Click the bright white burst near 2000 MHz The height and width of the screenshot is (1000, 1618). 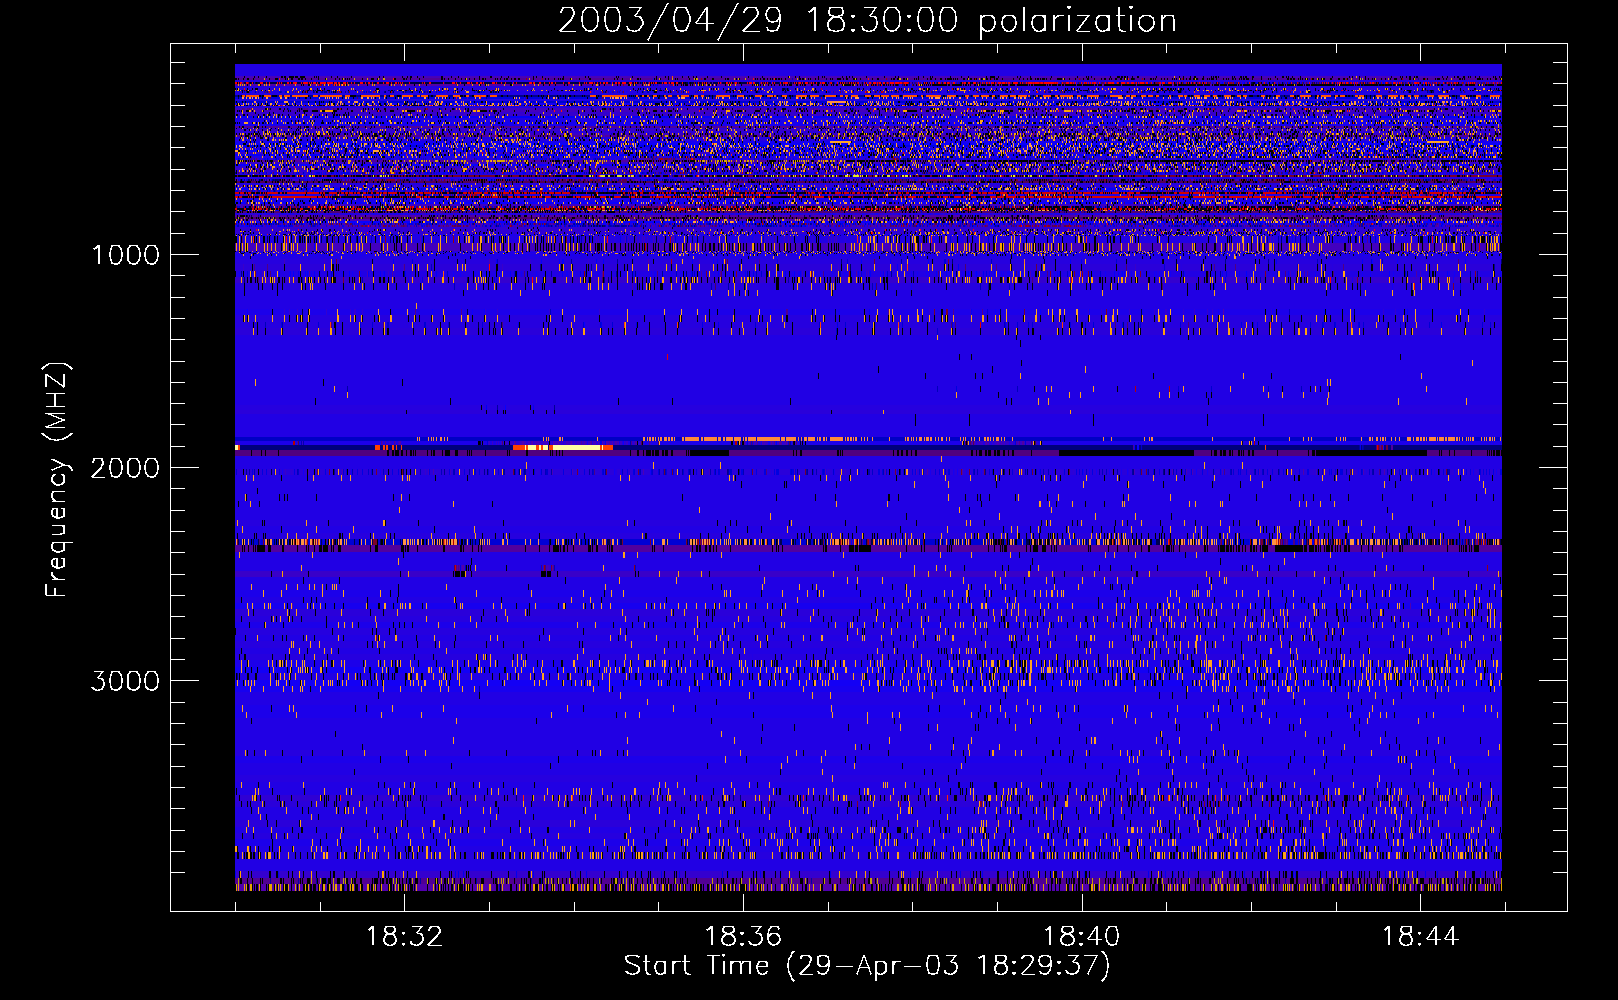pos(563,447)
